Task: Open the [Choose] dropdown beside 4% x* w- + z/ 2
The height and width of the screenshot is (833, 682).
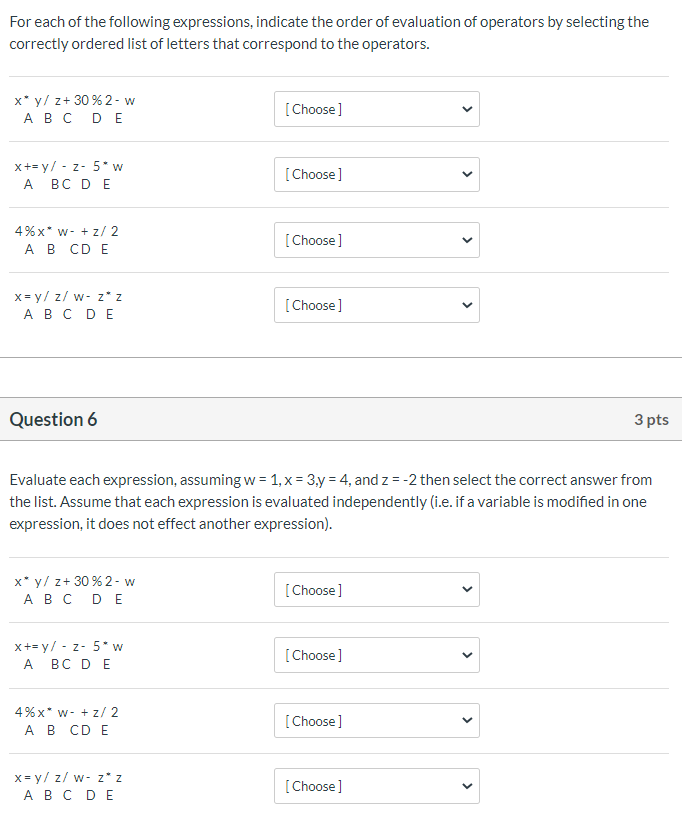Action: (376, 240)
